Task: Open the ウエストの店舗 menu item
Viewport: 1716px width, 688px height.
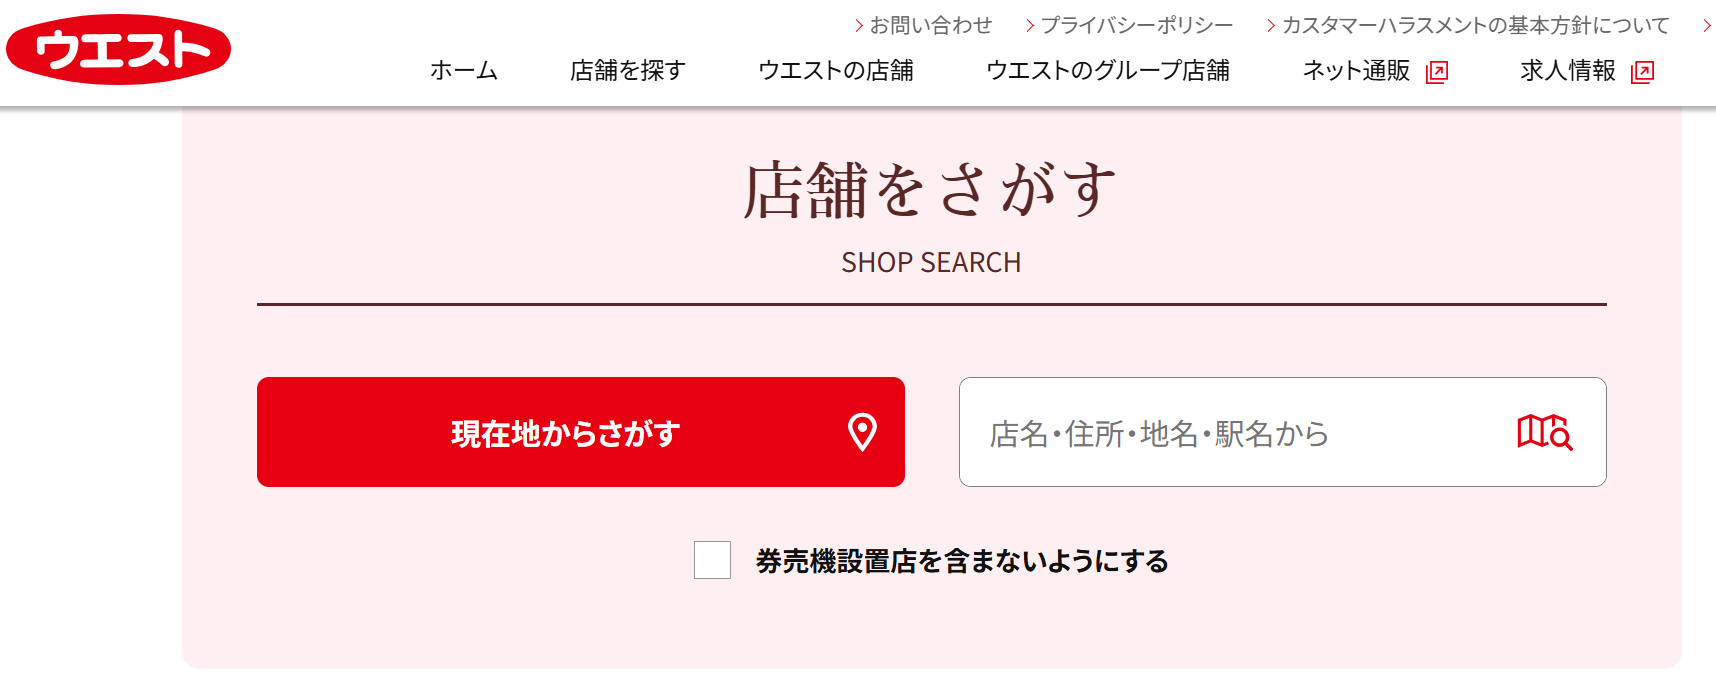Action: coord(836,71)
